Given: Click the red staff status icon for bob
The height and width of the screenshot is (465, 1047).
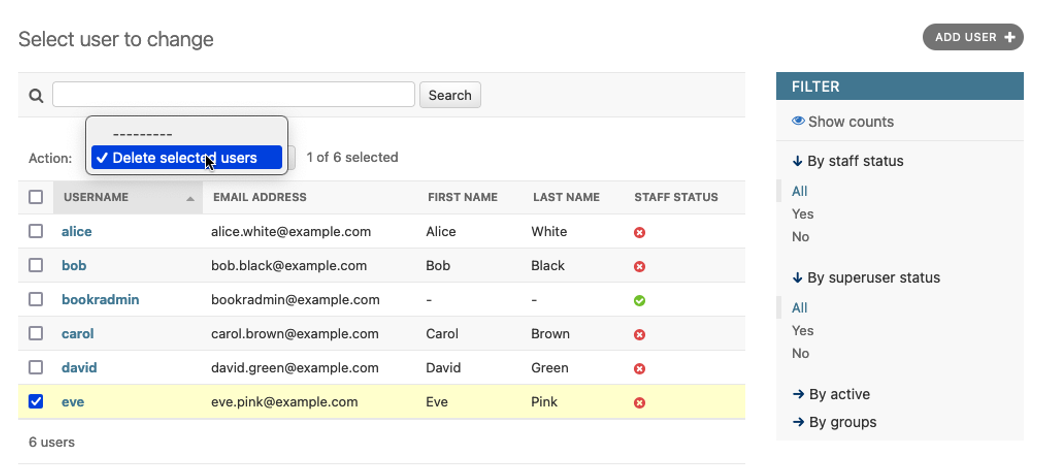Looking at the screenshot, I should [x=640, y=267].
